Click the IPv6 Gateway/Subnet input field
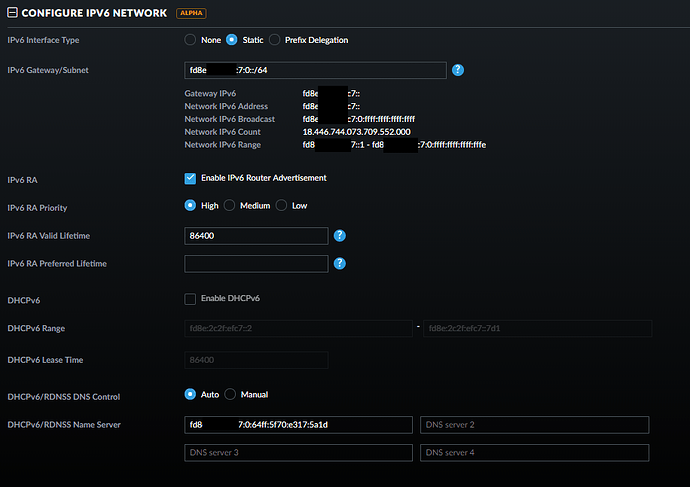690x487 pixels. (x=315, y=70)
